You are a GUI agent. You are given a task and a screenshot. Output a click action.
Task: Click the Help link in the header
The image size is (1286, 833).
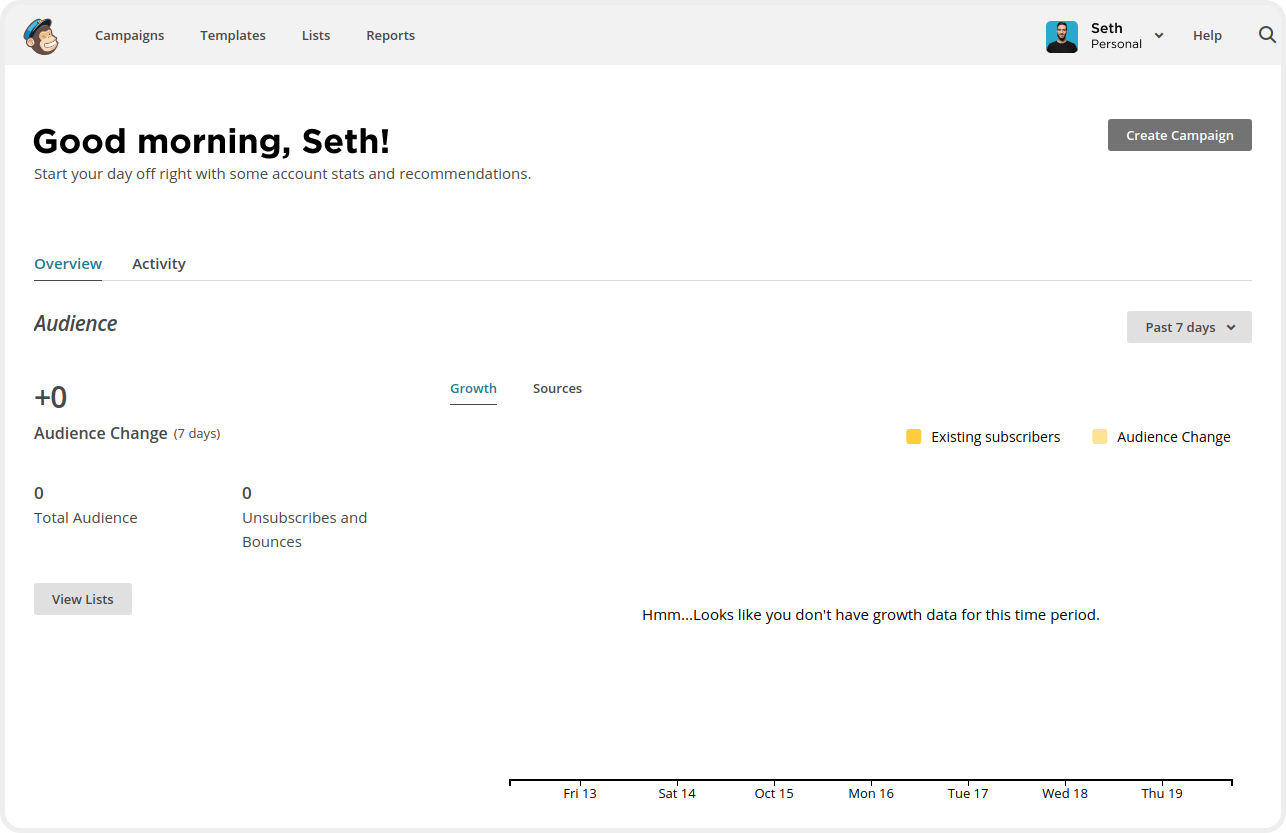[x=1207, y=35]
